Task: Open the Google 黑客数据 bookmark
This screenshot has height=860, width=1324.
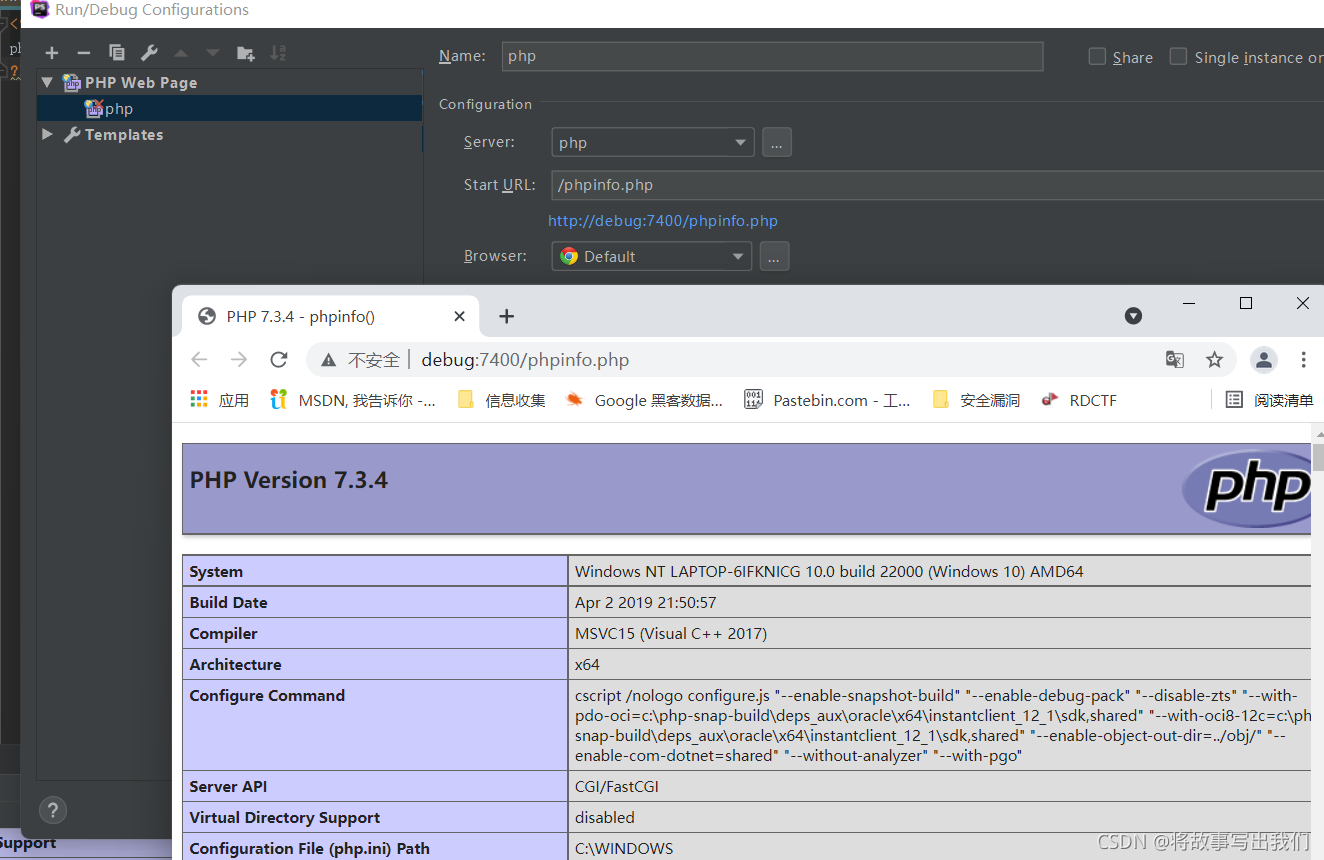Action: point(644,400)
